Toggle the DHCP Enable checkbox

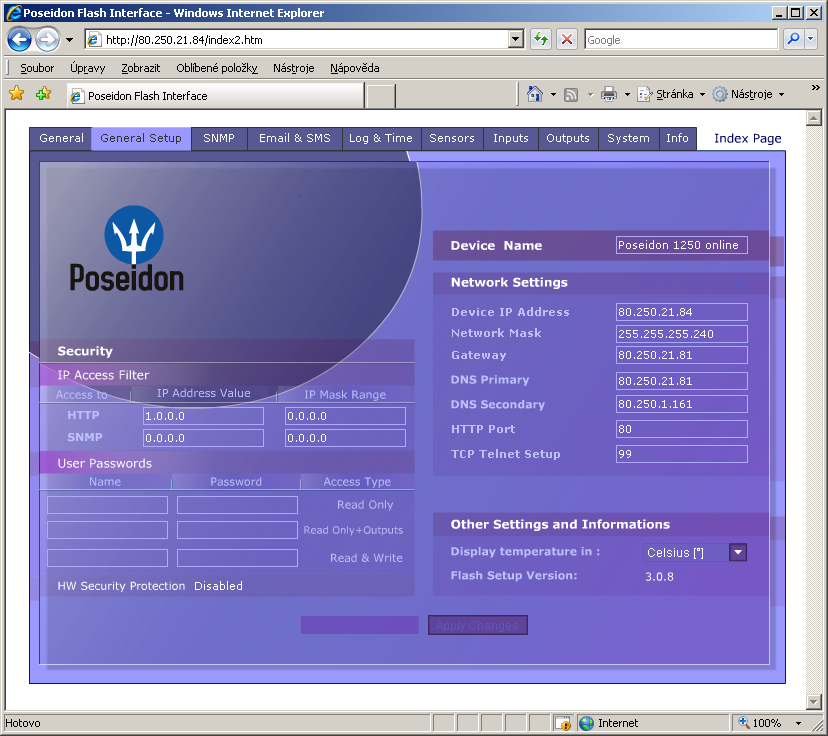coord(741,284)
